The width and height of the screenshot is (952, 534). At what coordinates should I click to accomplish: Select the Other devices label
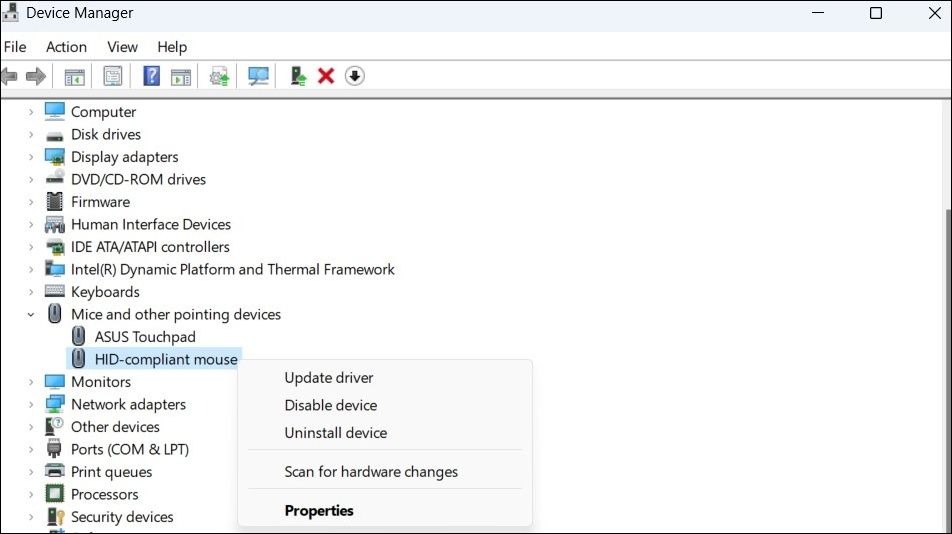pyautogui.click(x=115, y=427)
